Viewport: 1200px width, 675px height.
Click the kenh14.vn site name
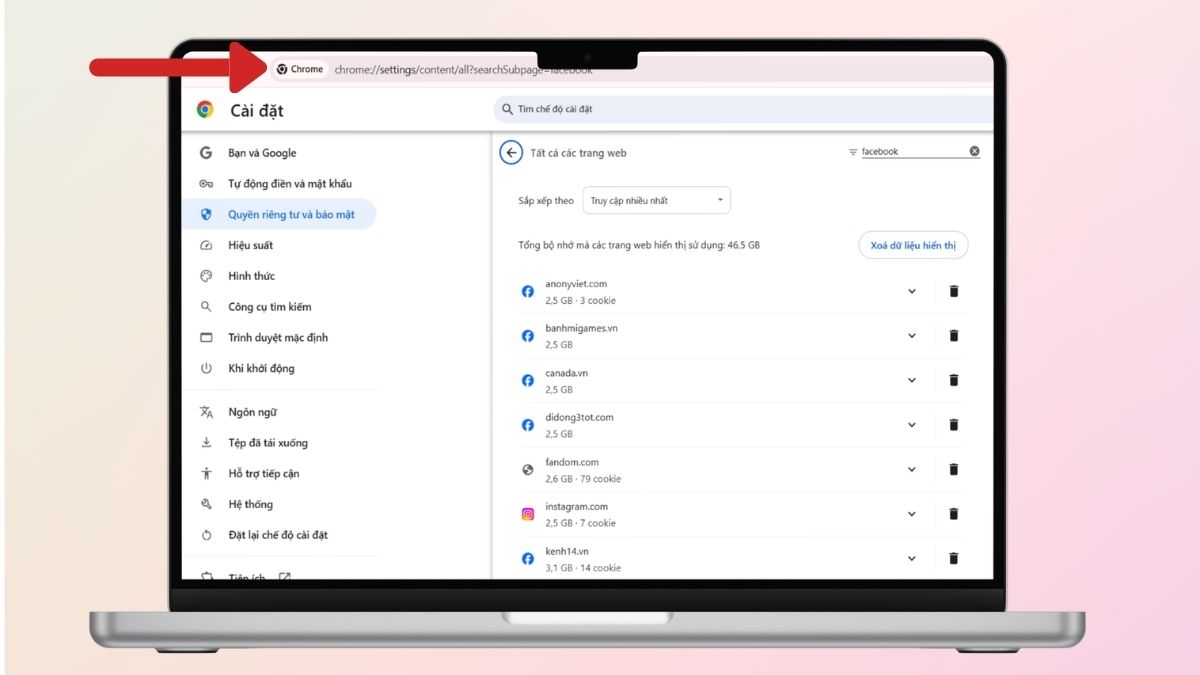pyautogui.click(x=567, y=551)
